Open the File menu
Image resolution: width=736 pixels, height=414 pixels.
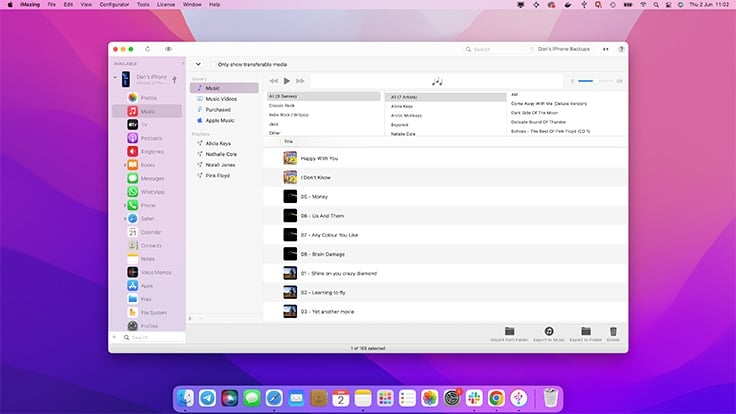[52, 4]
